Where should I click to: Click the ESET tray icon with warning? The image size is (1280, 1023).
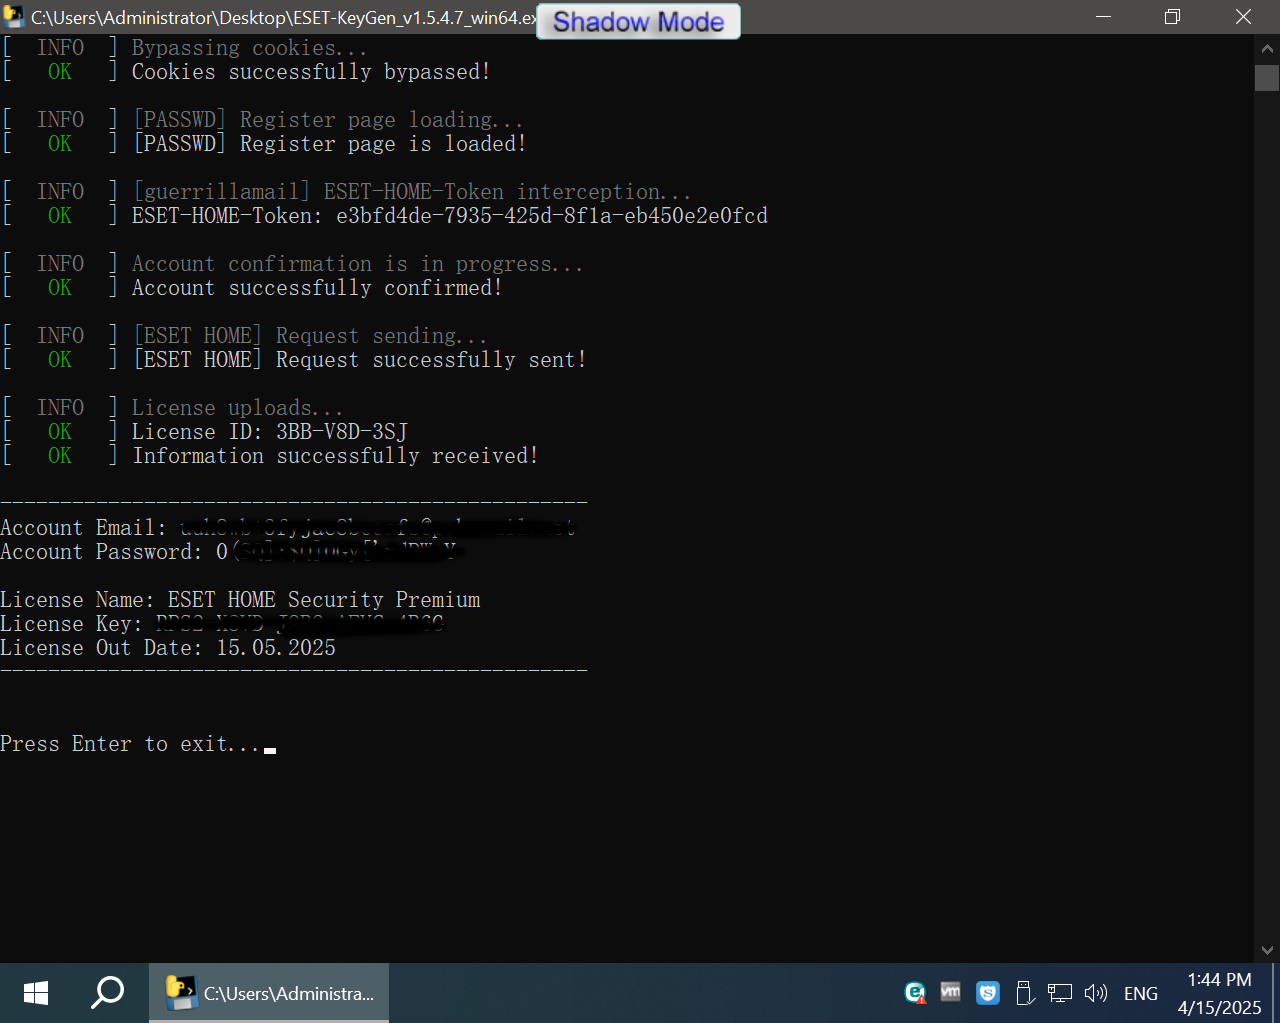915,993
